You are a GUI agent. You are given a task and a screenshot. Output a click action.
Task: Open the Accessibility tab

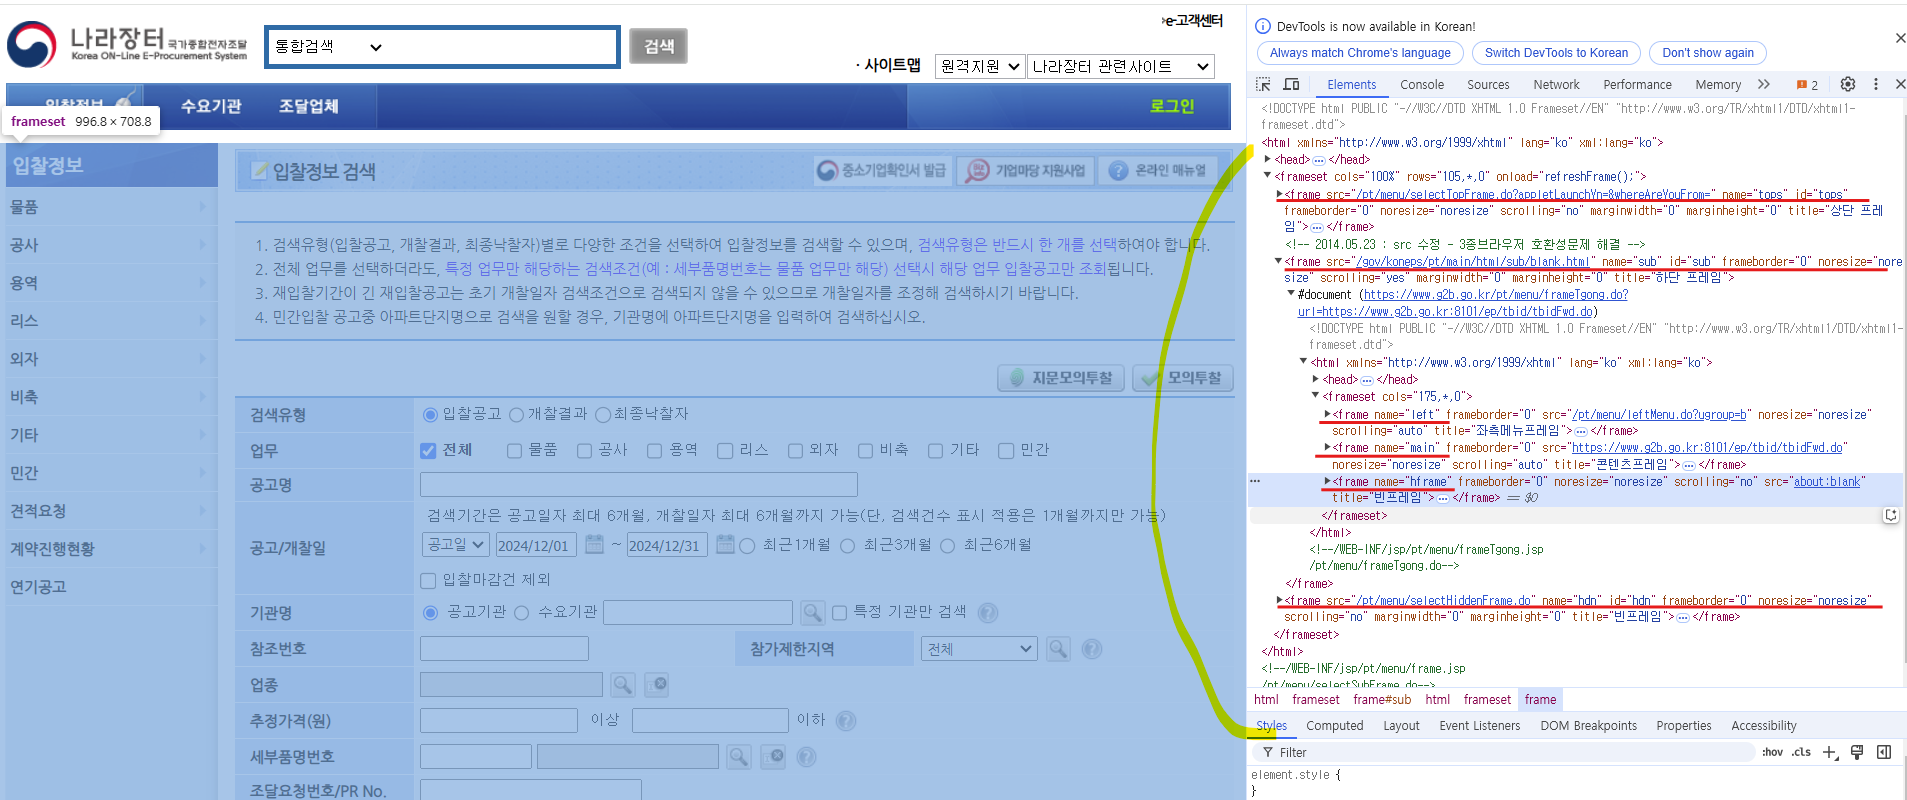[1763, 726]
